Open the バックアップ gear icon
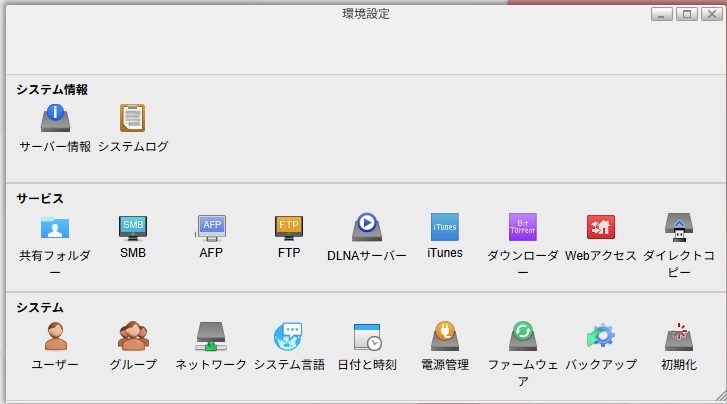Screen dimensions: 727x404 (x=601, y=335)
